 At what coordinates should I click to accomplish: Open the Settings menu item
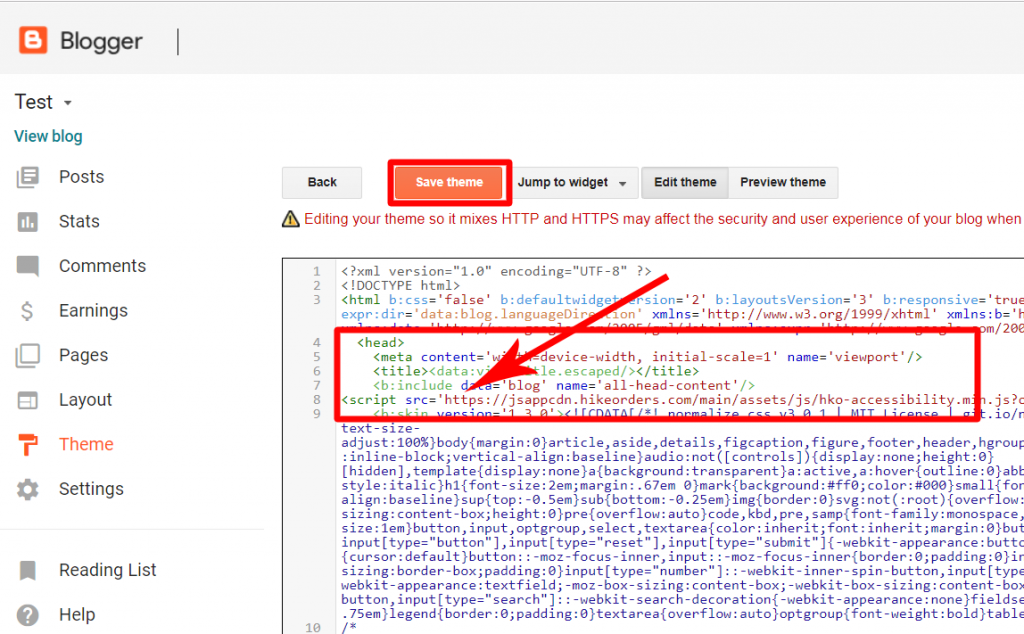[x=91, y=489]
